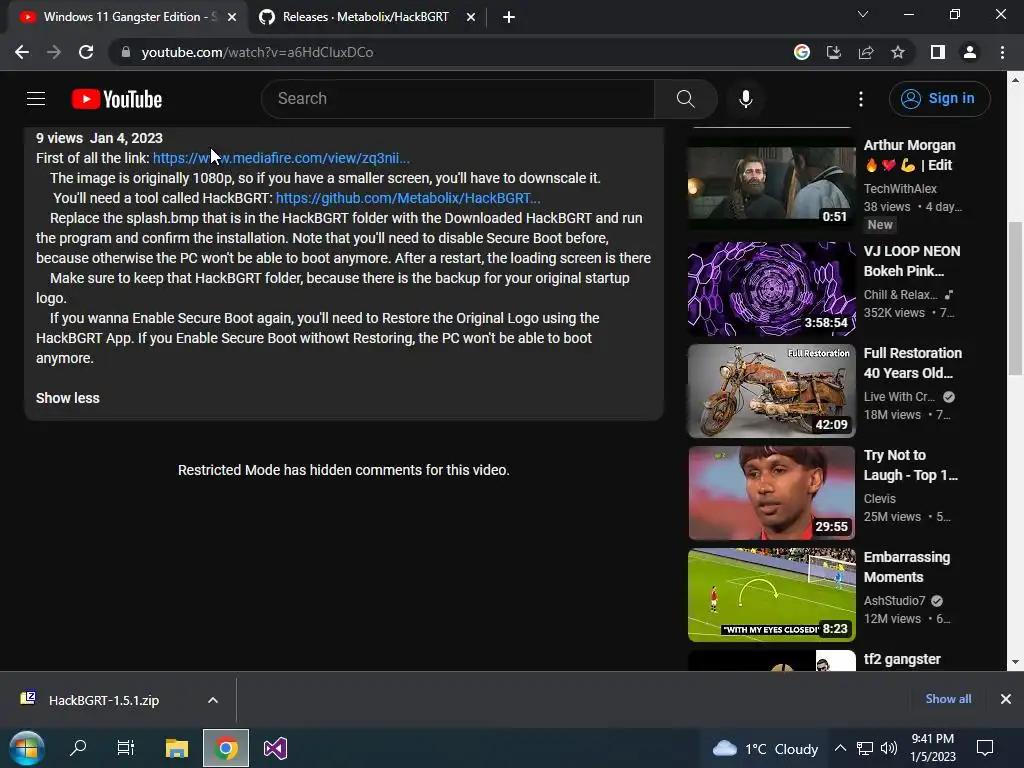Open Chrome profile icon
This screenshot has width=1024, height=768.
coord(969,52)
